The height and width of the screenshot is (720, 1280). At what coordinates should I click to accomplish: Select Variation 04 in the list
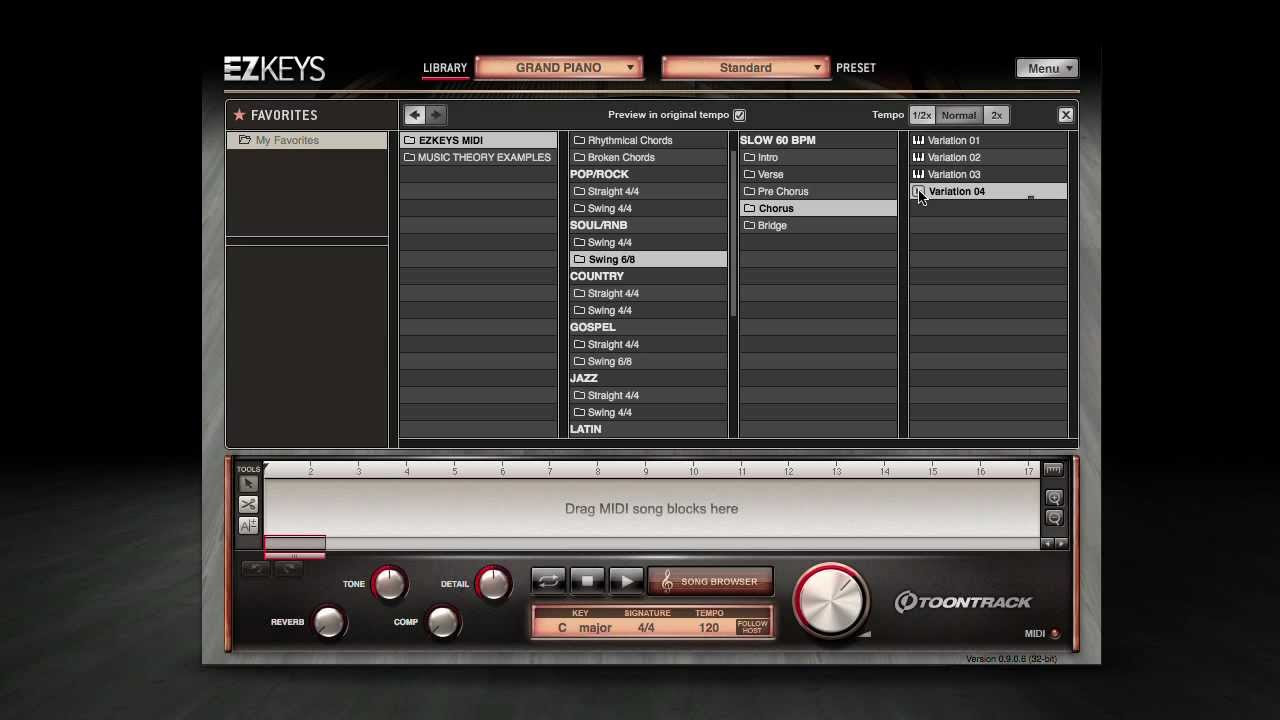[988, 191]
